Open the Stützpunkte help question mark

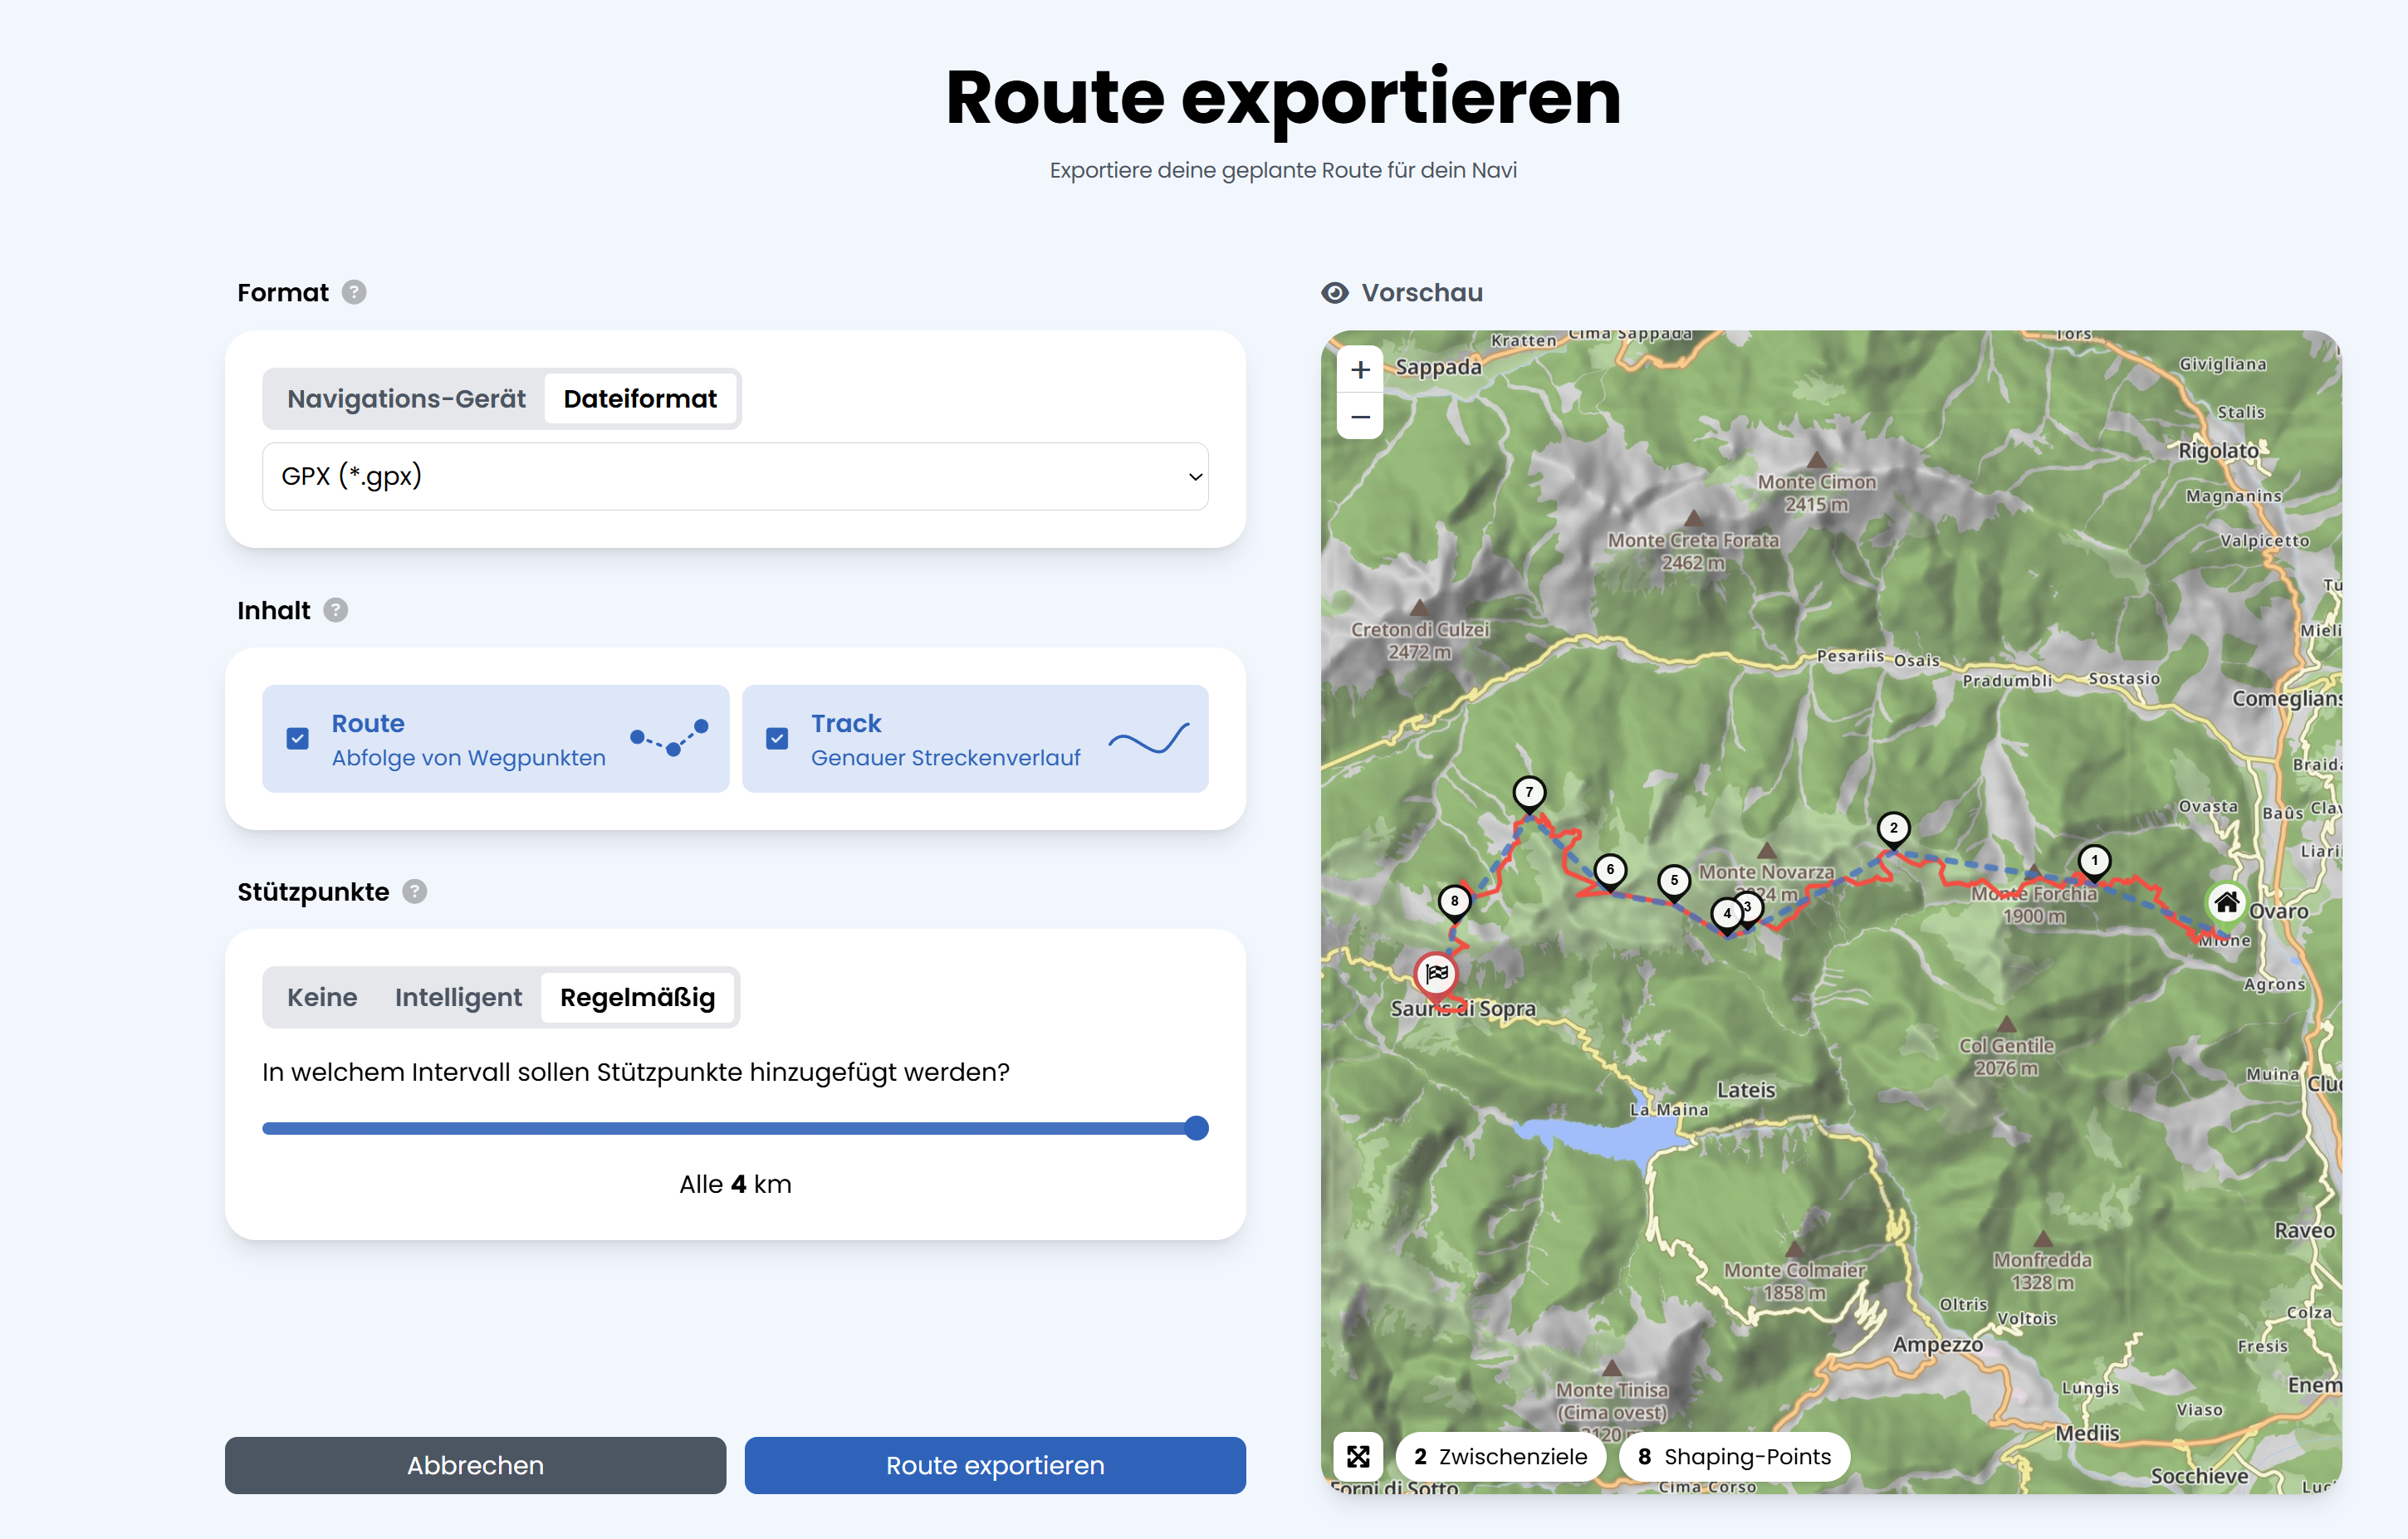click(415, 891)
